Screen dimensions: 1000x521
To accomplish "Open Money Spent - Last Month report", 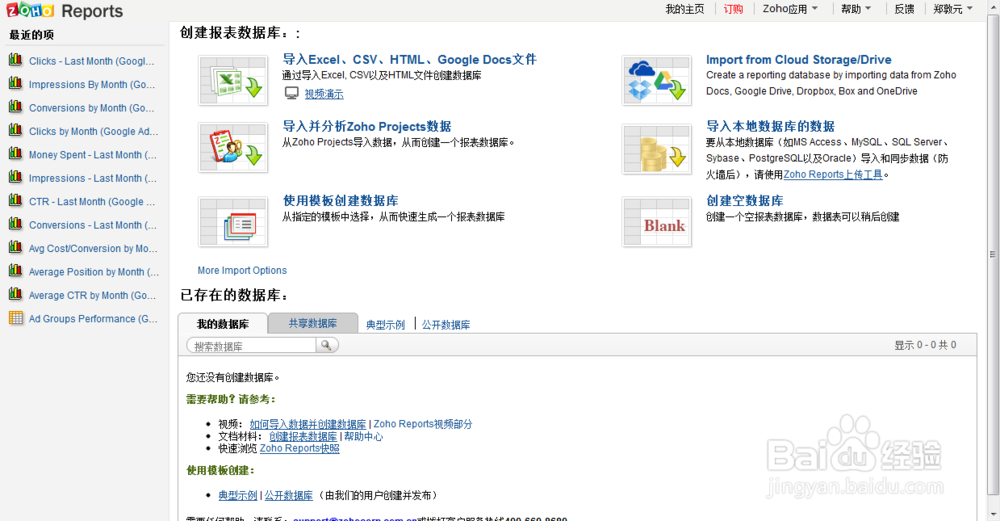I will pos(92,155).
